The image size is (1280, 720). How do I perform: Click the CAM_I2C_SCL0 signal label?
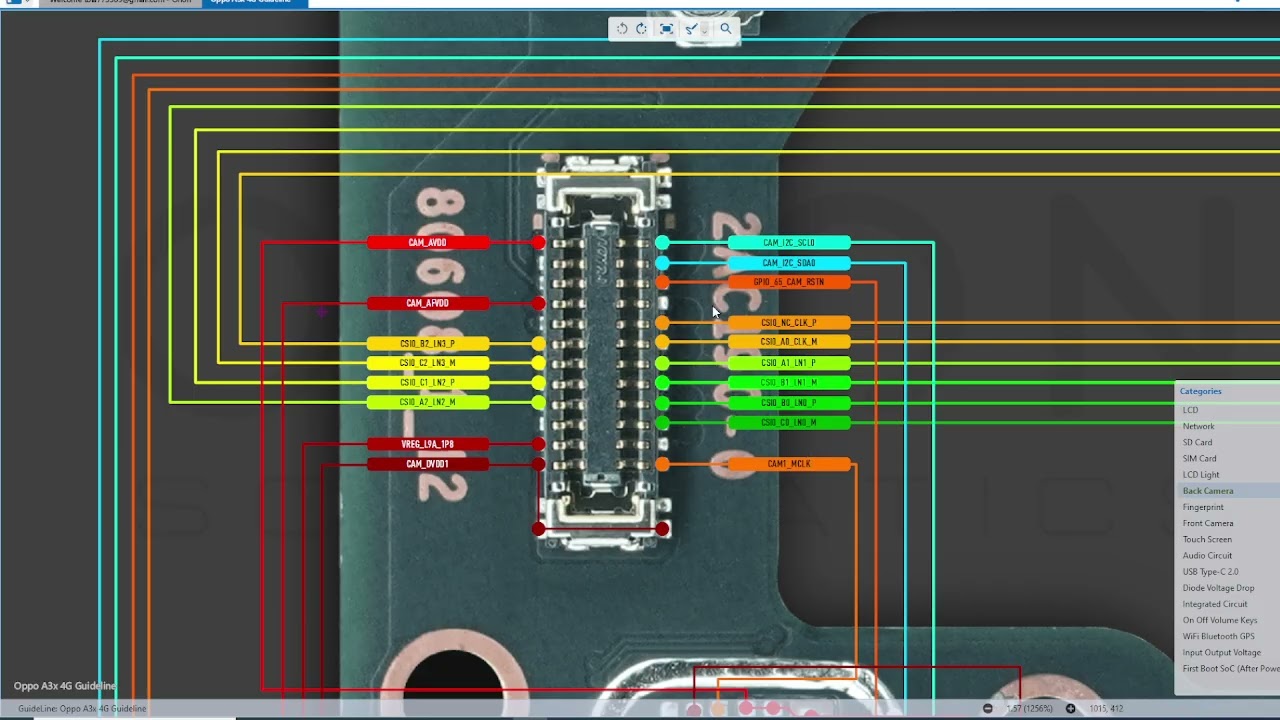click(x=789, y=243)
